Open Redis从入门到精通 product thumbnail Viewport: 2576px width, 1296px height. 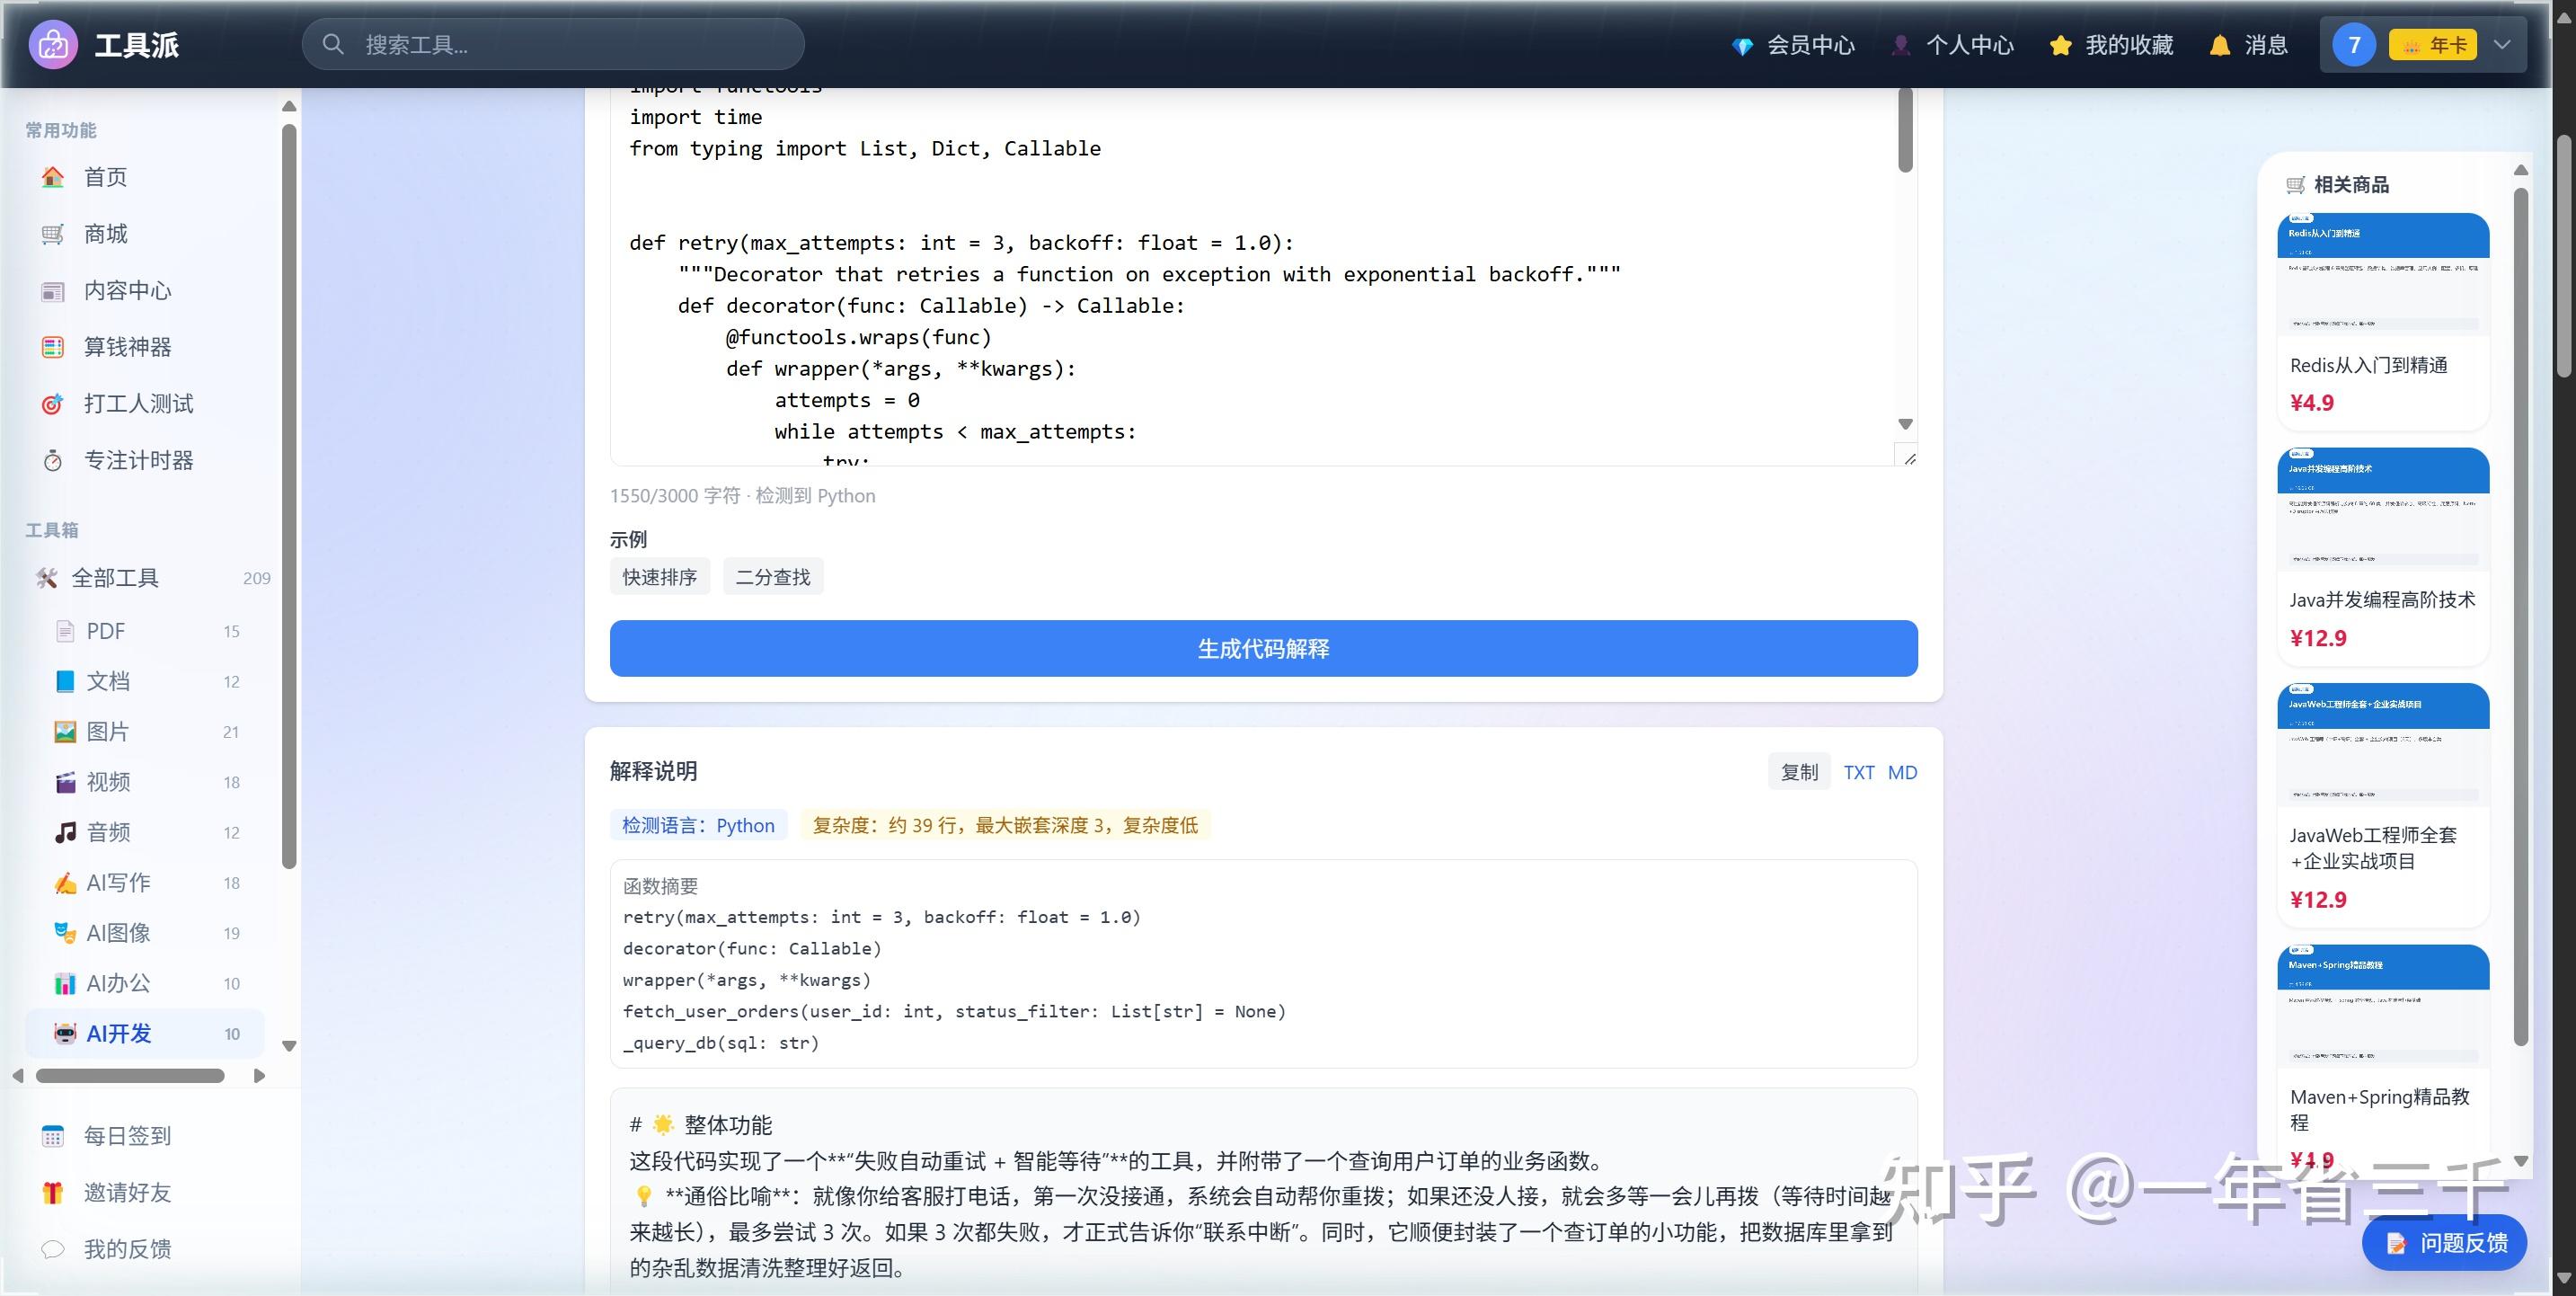[2383, 274]
